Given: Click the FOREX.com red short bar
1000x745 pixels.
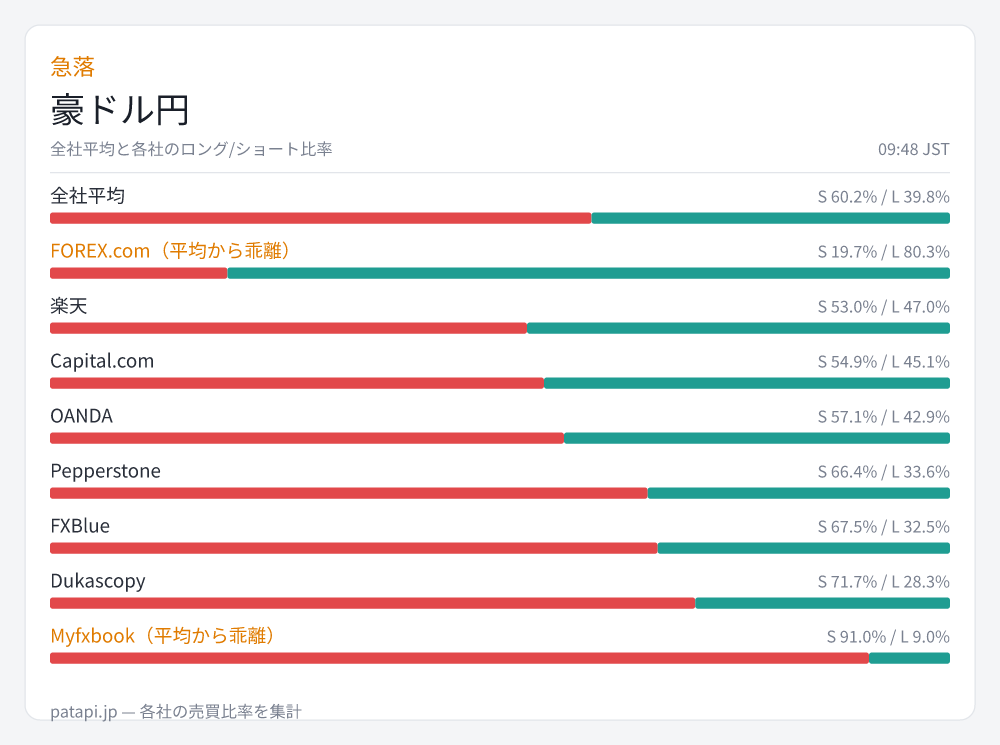Looking at the screenshot, I should pyautogui.click(x=139, y=273).
